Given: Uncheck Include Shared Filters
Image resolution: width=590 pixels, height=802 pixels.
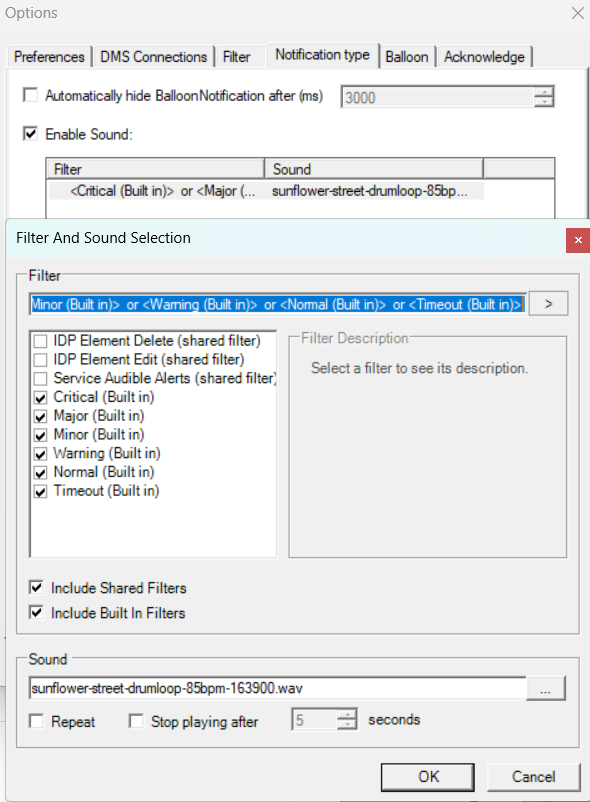Looking at the screenshot, I should tap(36, 588).
